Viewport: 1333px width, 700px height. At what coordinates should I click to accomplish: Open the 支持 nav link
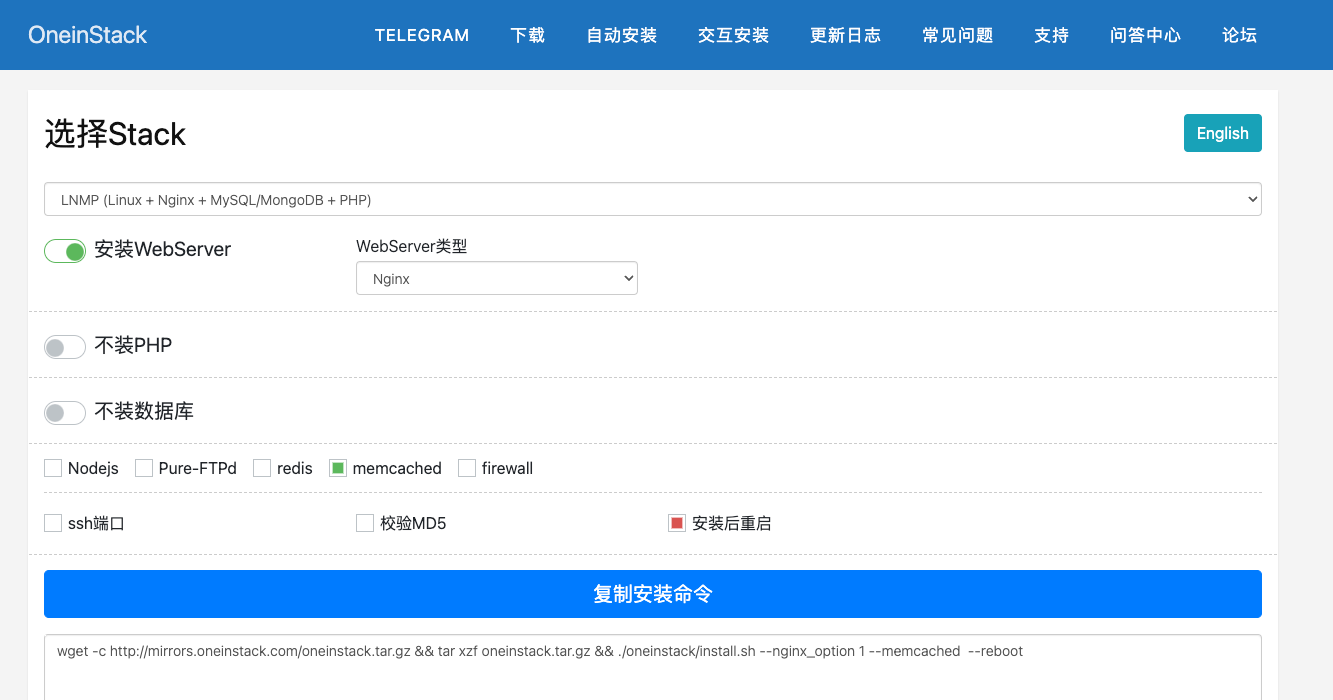(x=1052, y=35)
